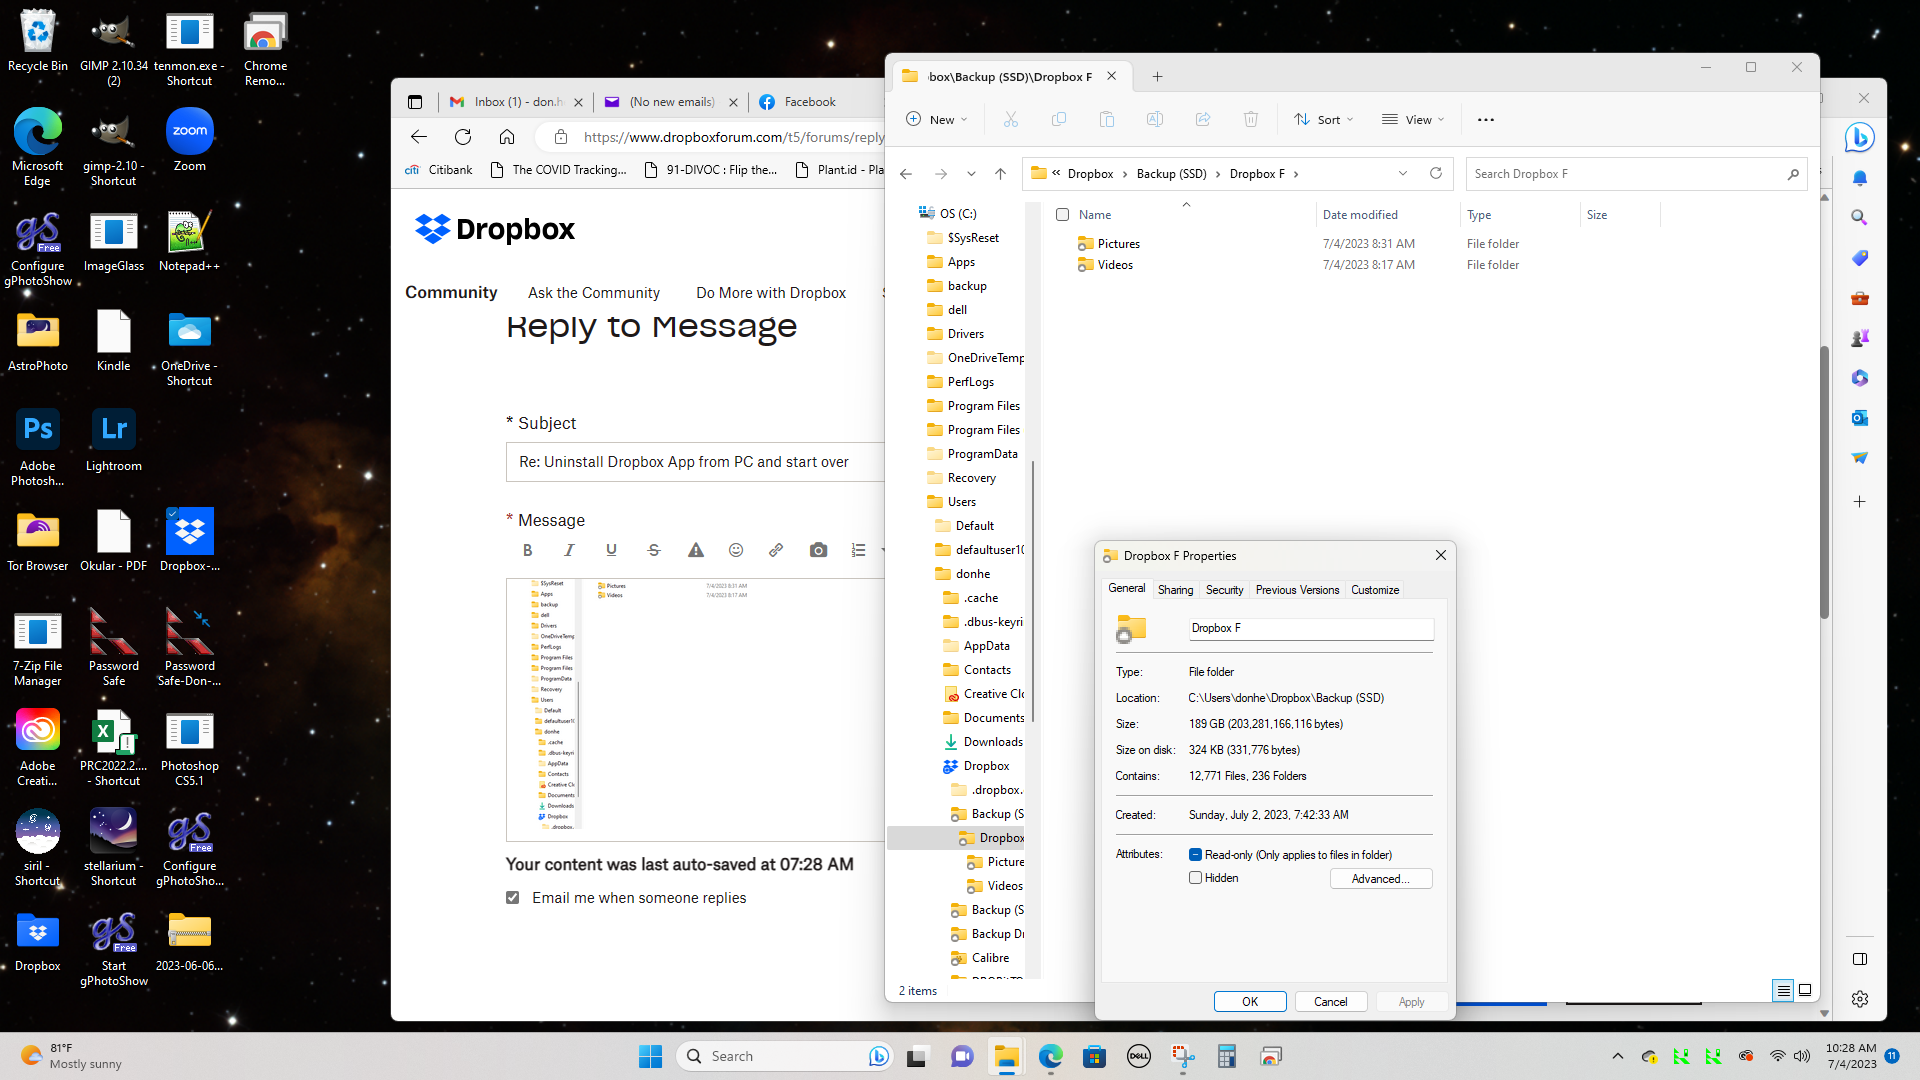Open the View dropdown in Explorer

[x=1413, y=119]
